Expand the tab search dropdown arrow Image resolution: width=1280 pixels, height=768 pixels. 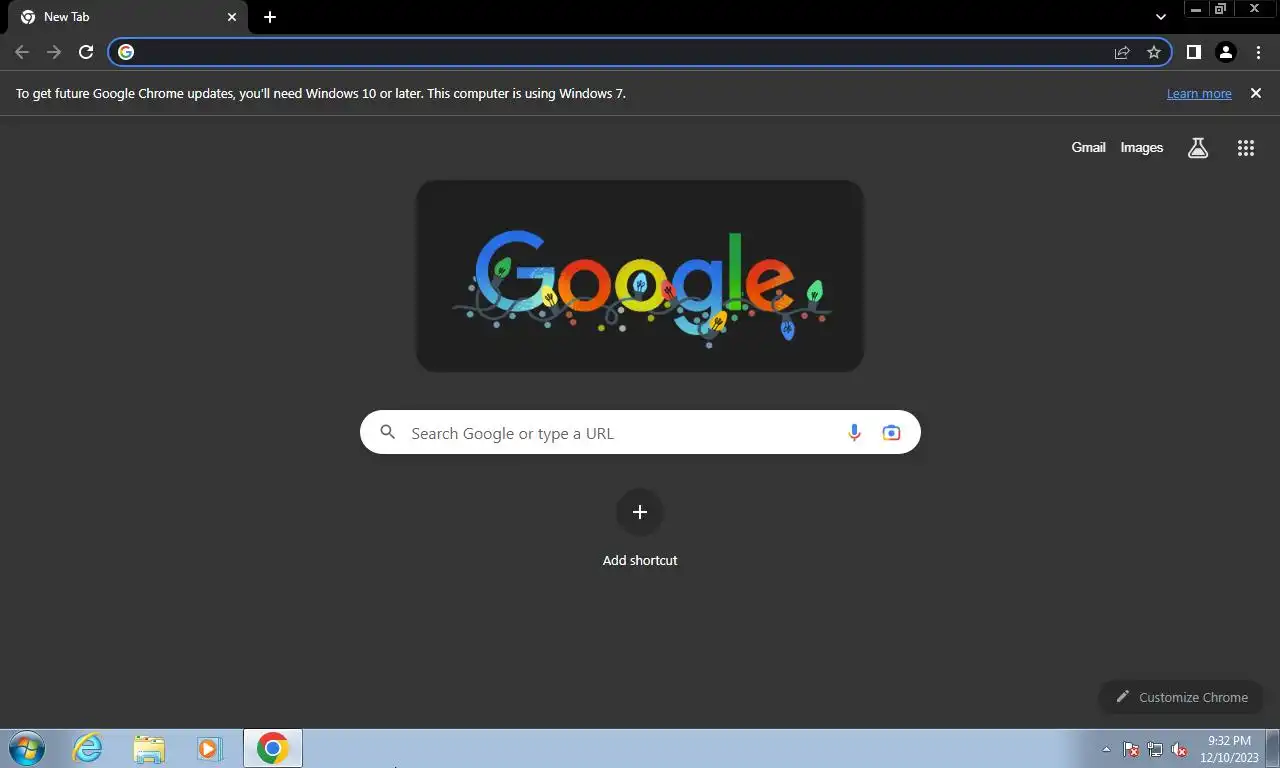(1161, 17)
